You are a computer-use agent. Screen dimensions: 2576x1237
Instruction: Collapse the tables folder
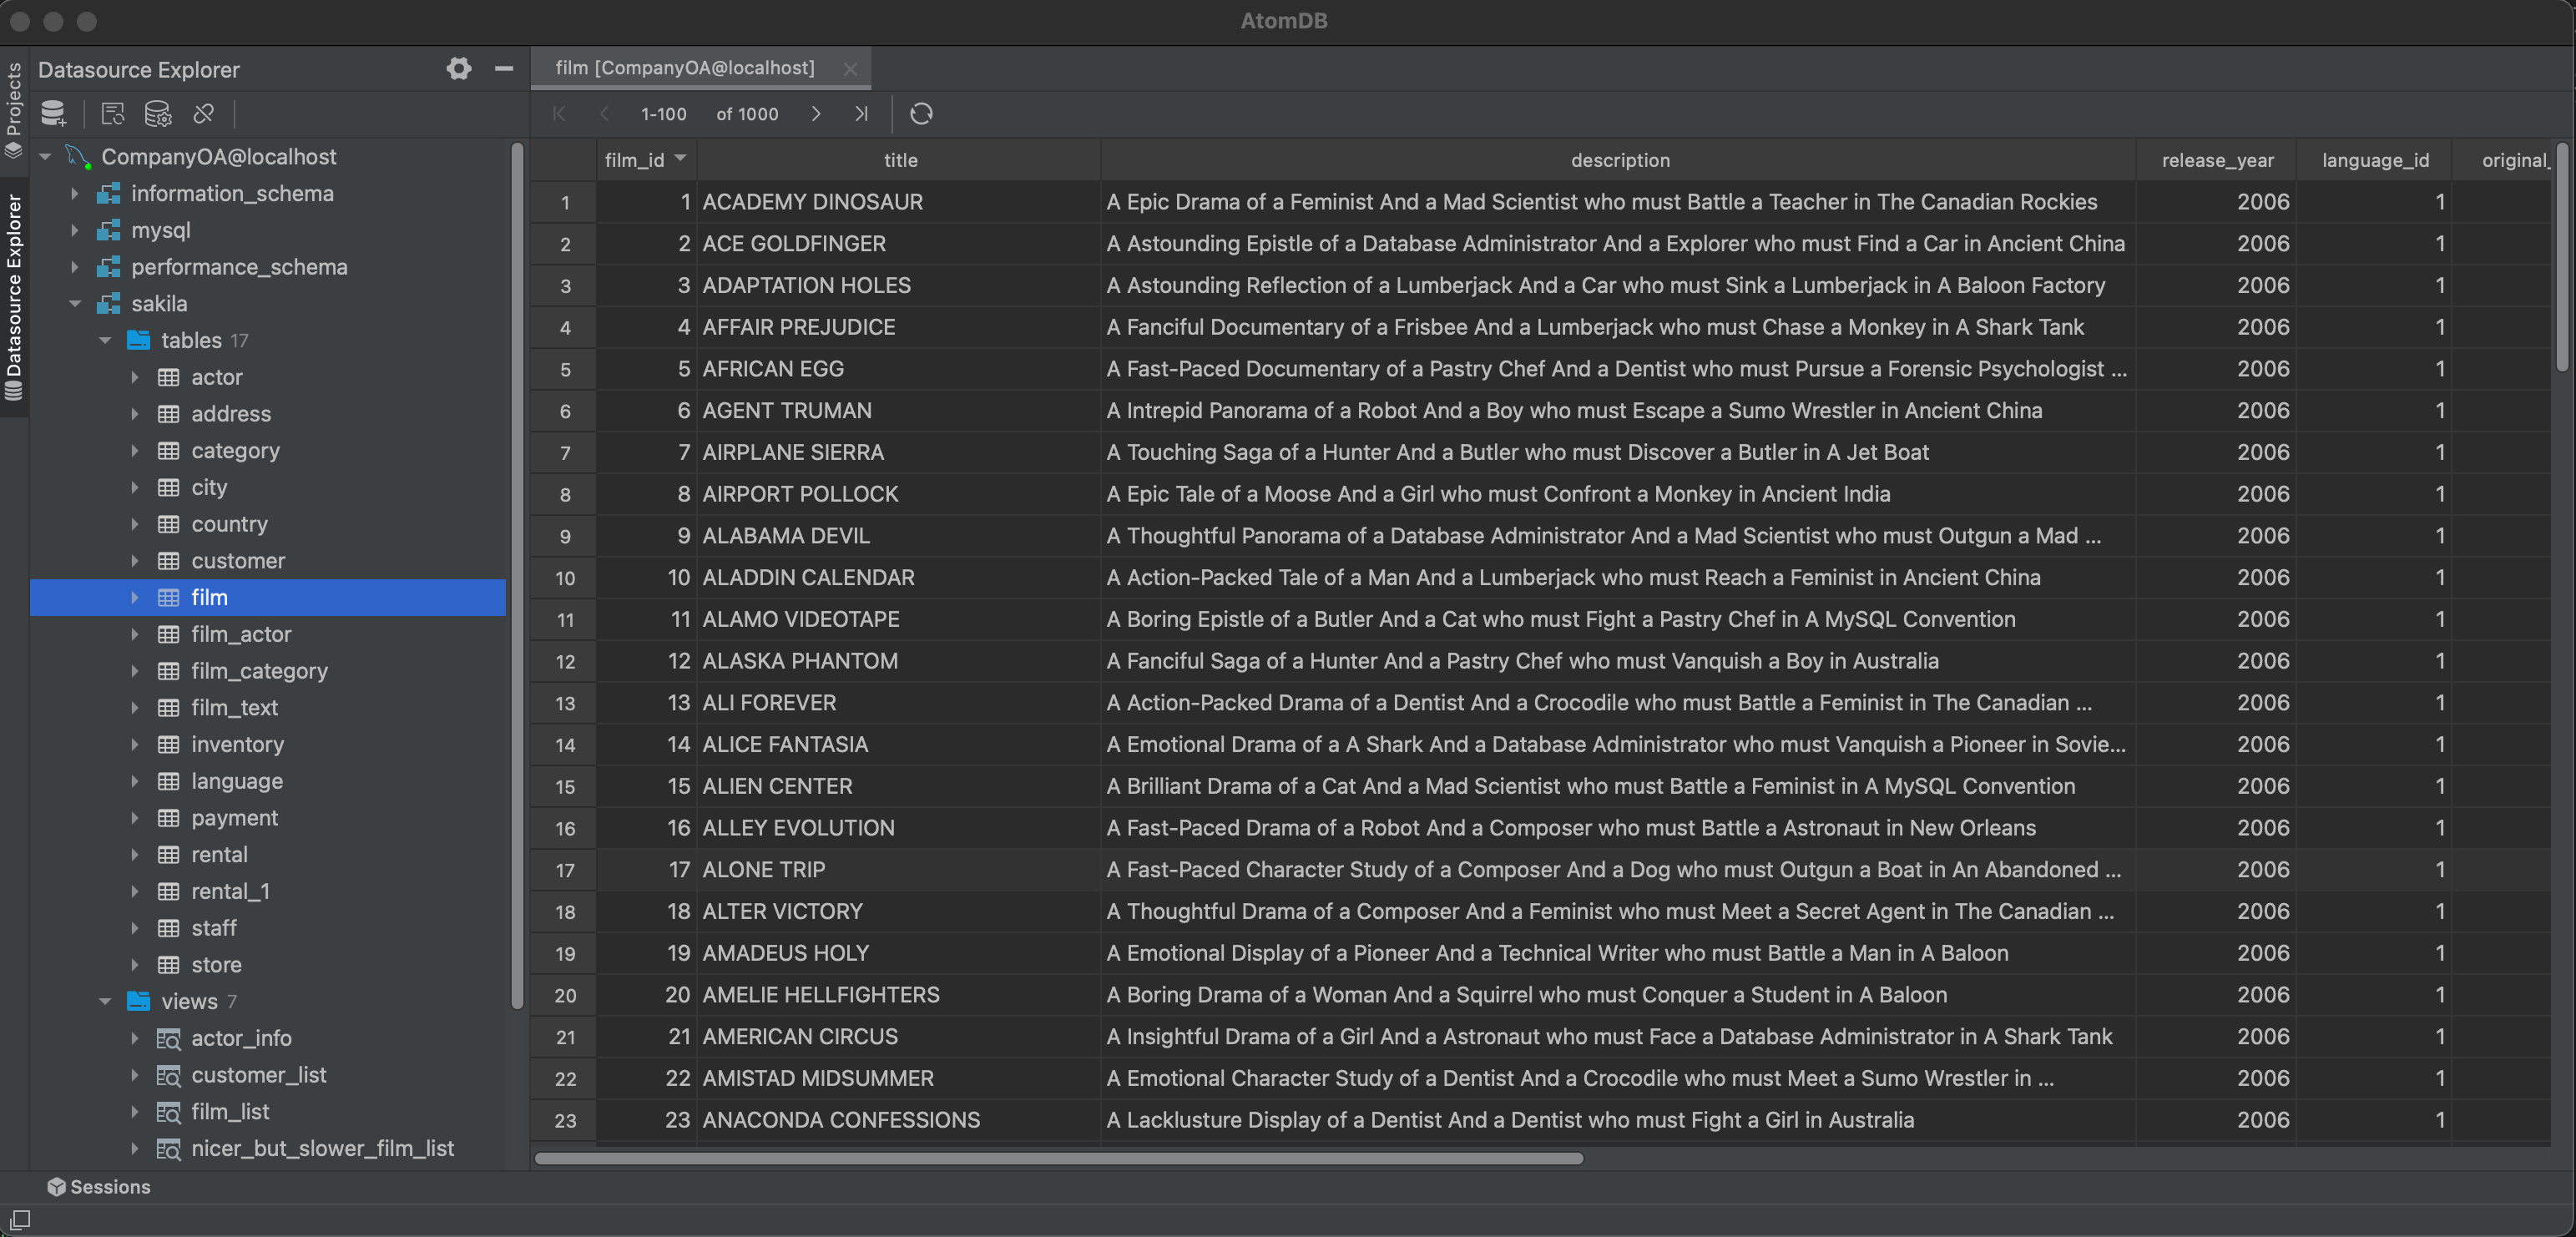(x=105, y=341)
